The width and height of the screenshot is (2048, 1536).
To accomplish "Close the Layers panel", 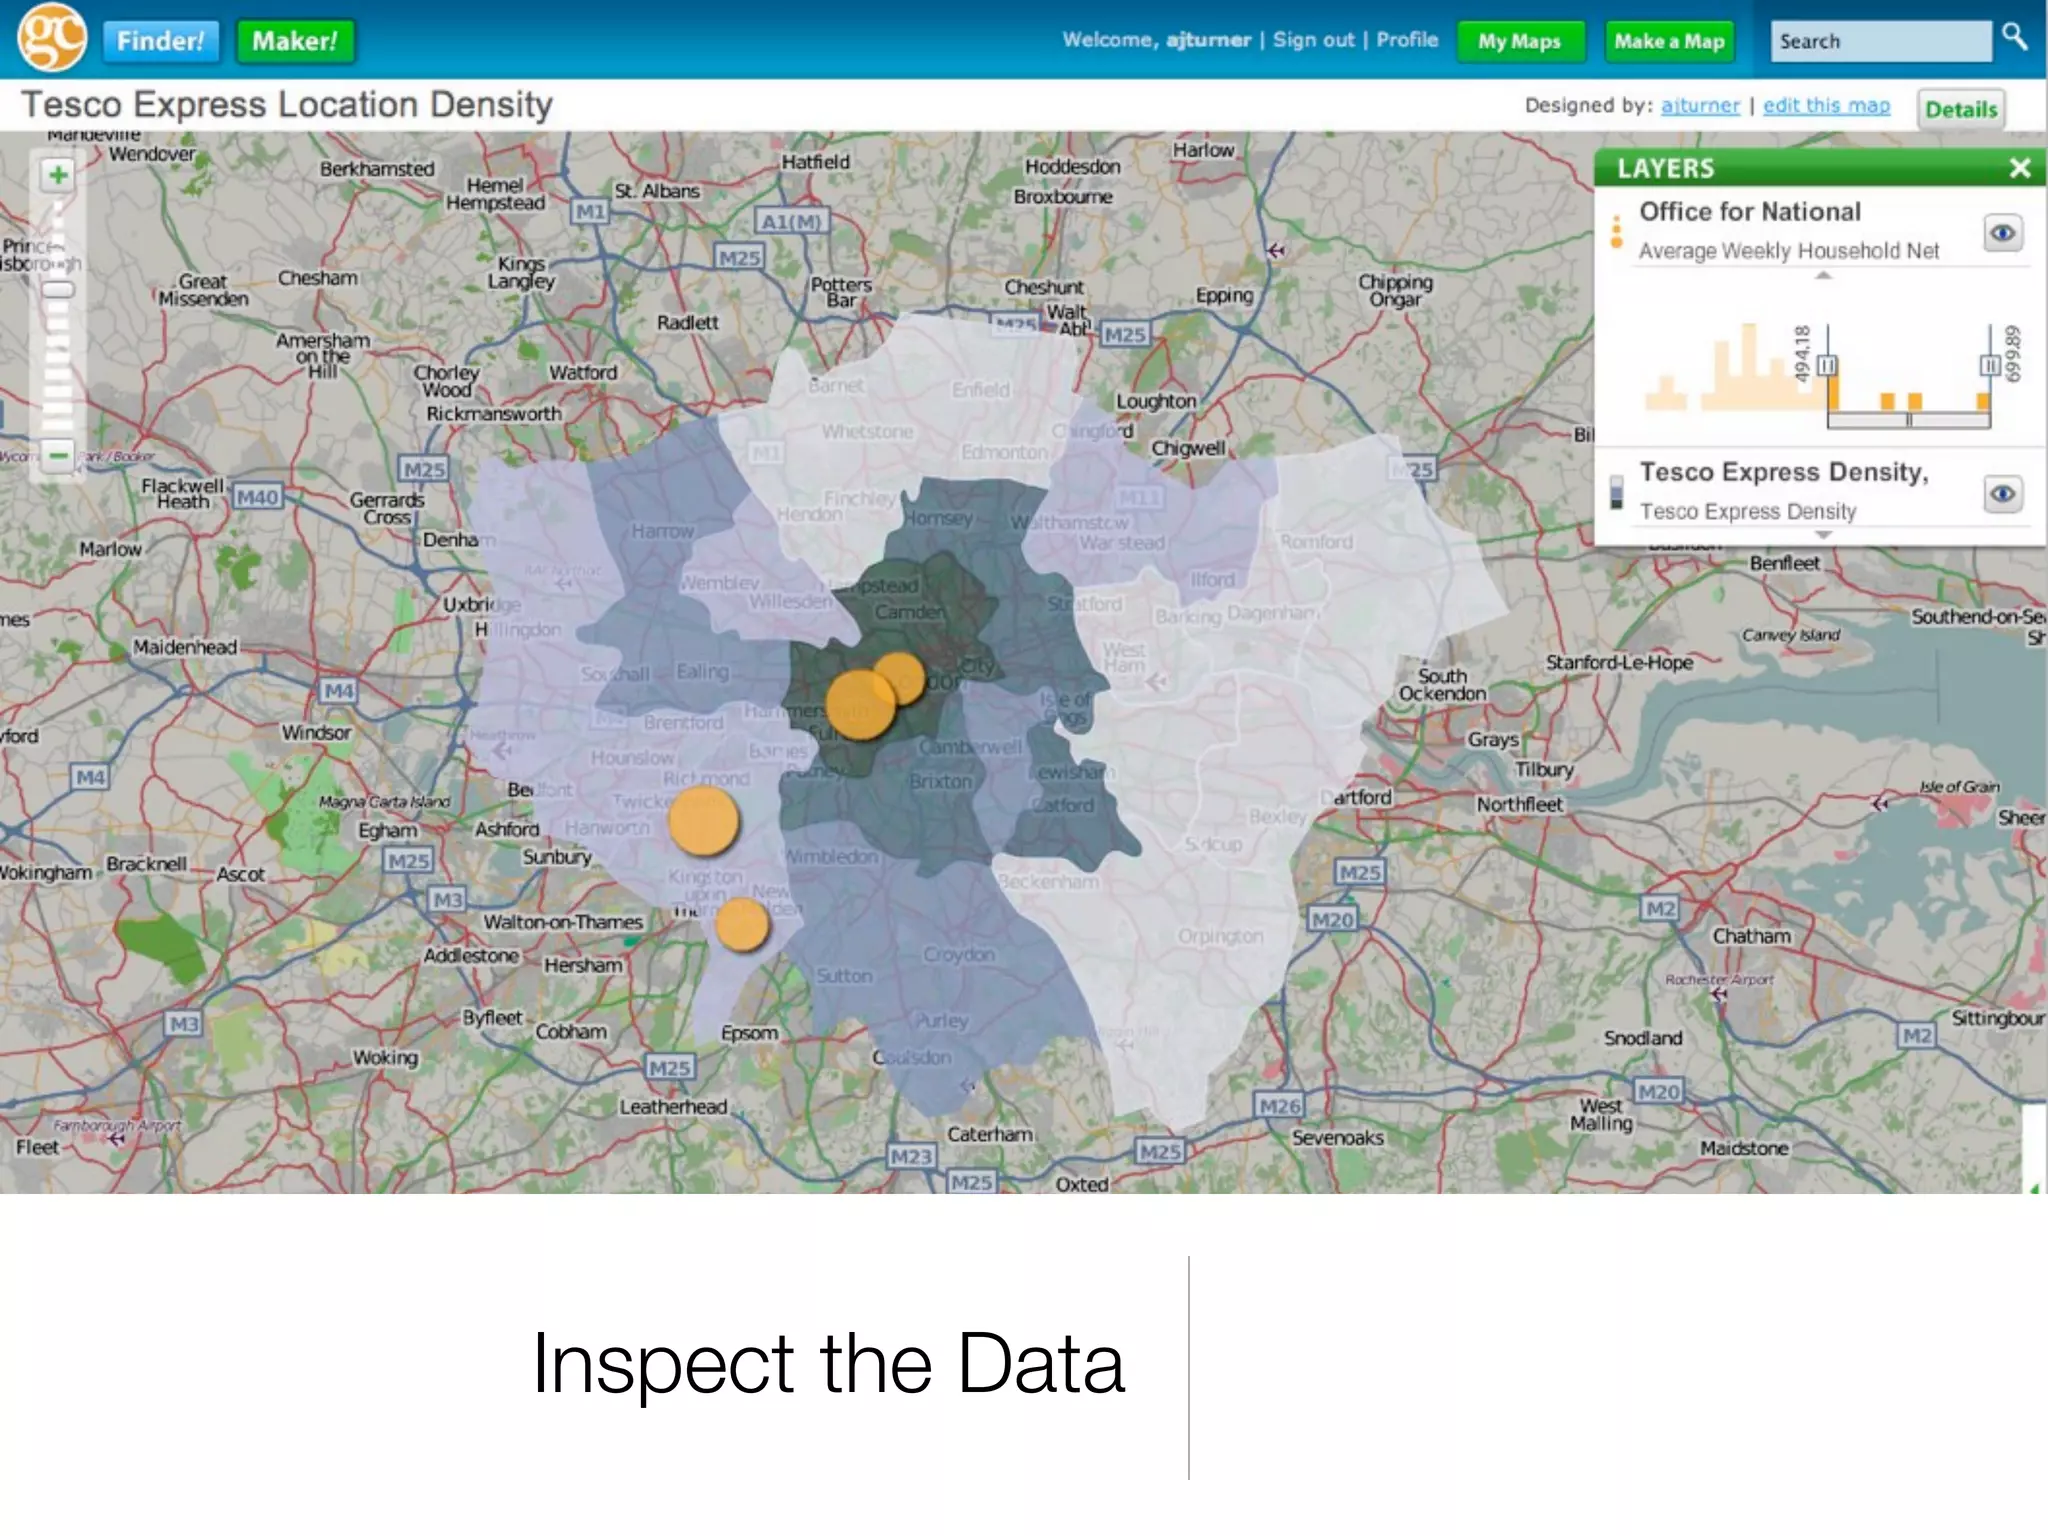I will [x=2019, y=168].
